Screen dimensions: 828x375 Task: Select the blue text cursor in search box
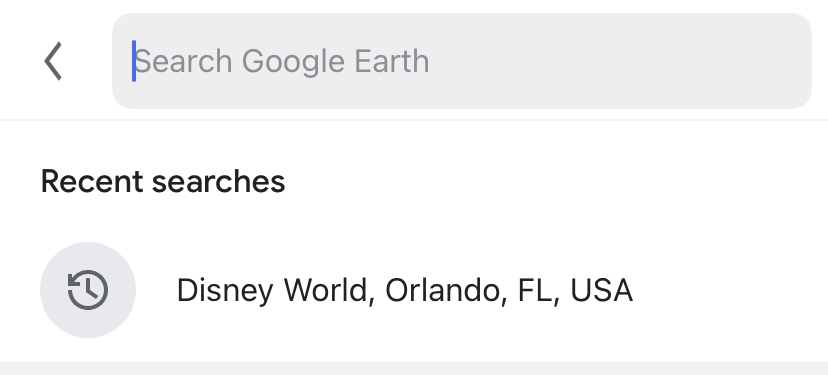(x=134, y=61)
